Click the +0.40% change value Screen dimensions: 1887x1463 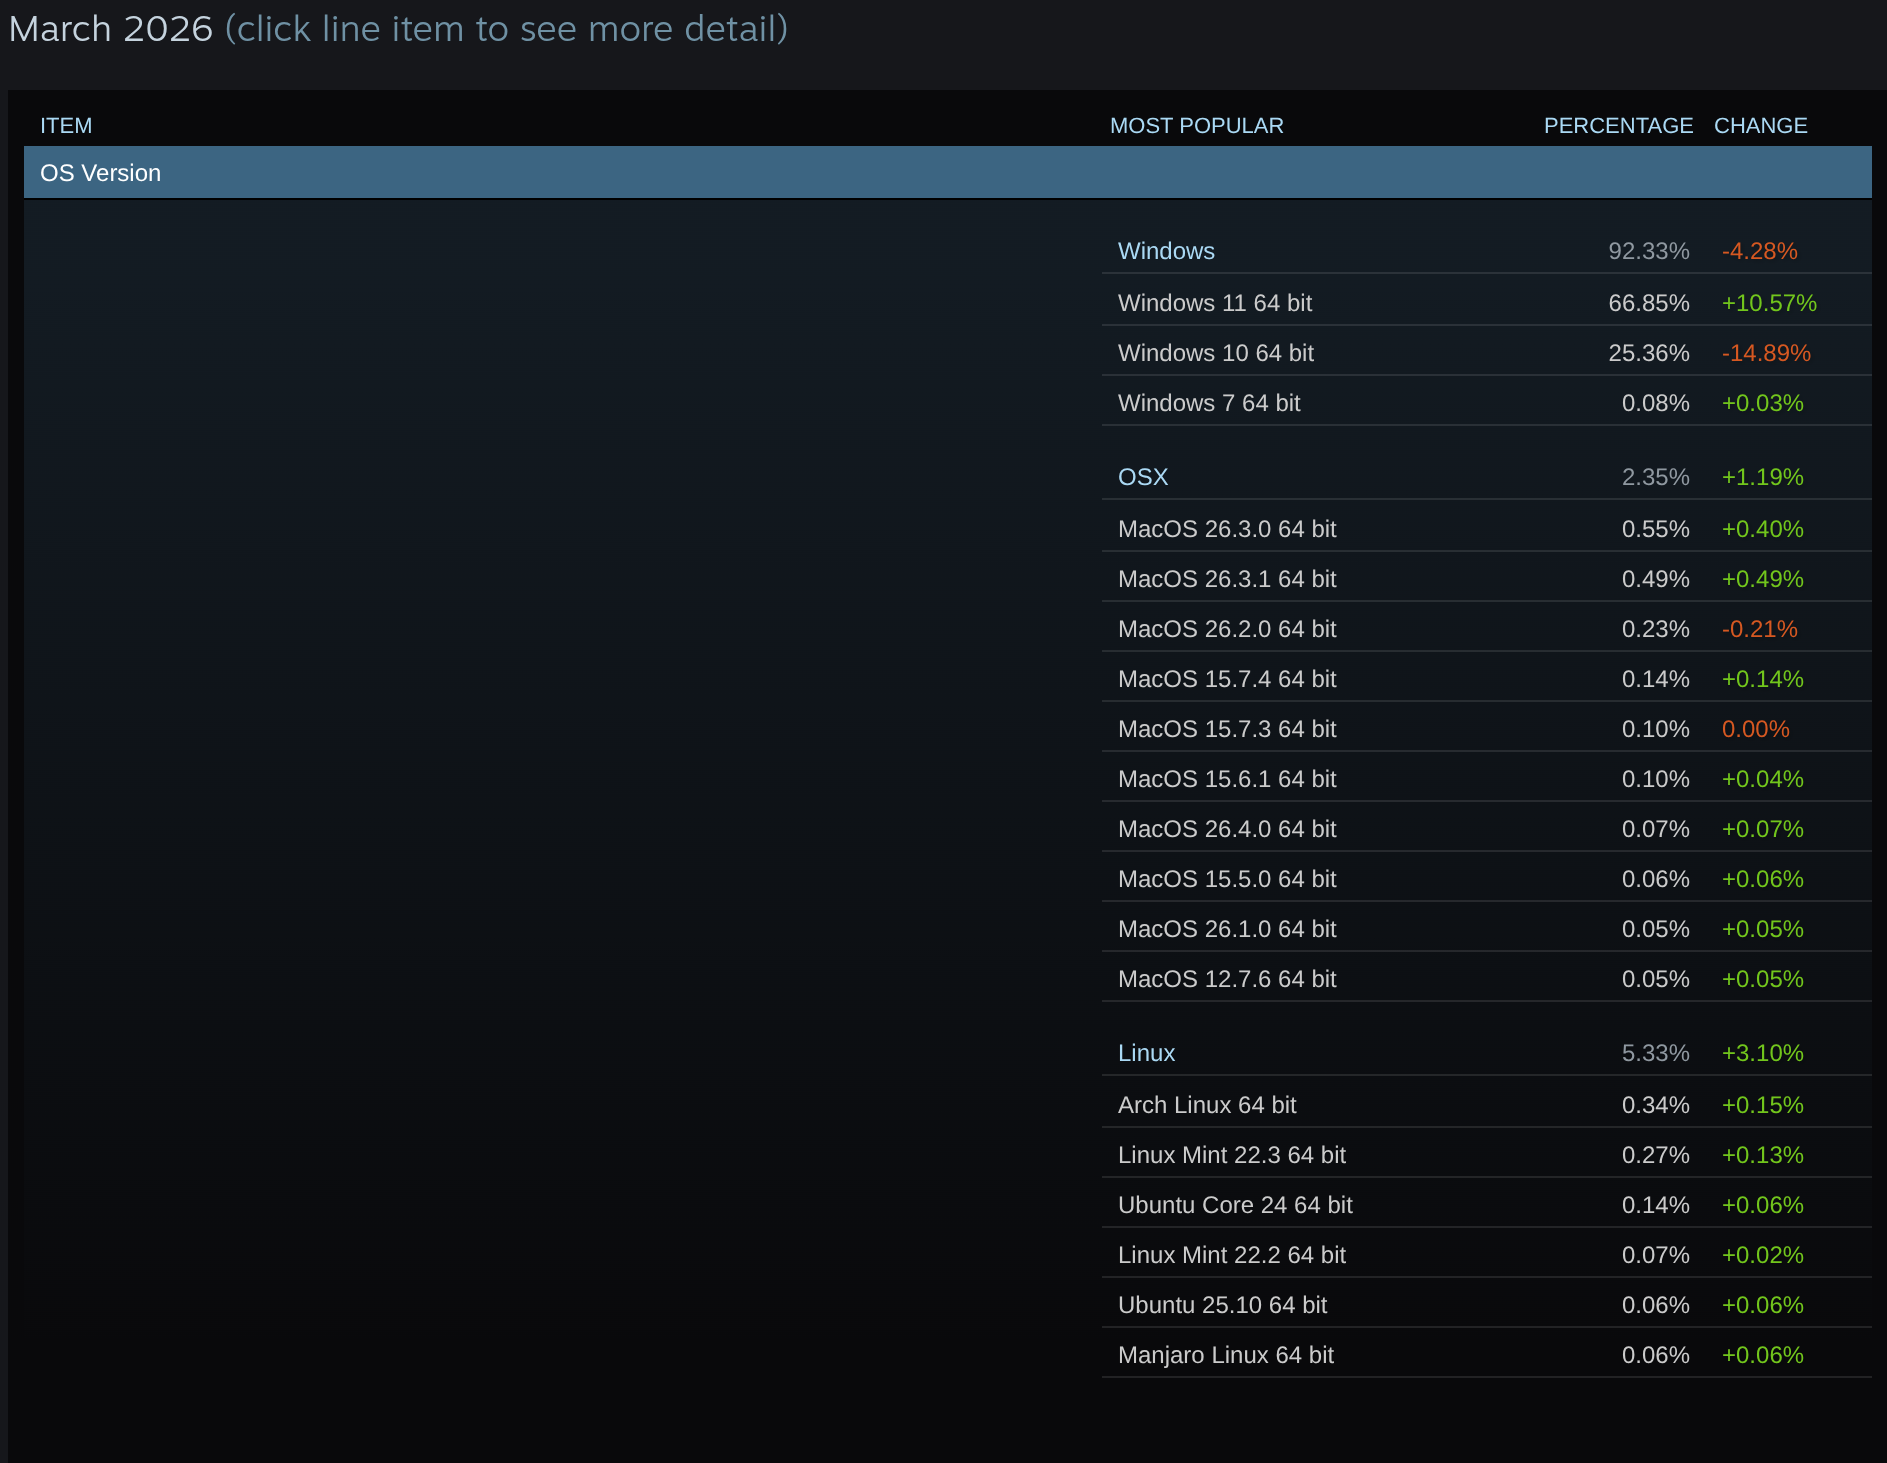[x=1763, y=529]
